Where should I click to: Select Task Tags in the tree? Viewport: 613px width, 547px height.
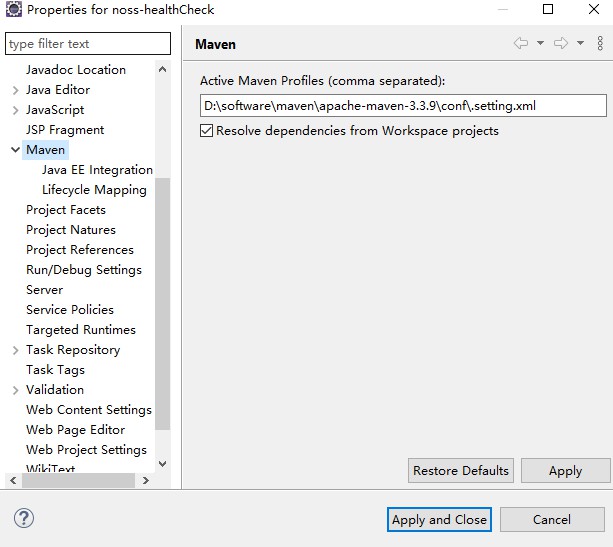click(x=55, y=369)
